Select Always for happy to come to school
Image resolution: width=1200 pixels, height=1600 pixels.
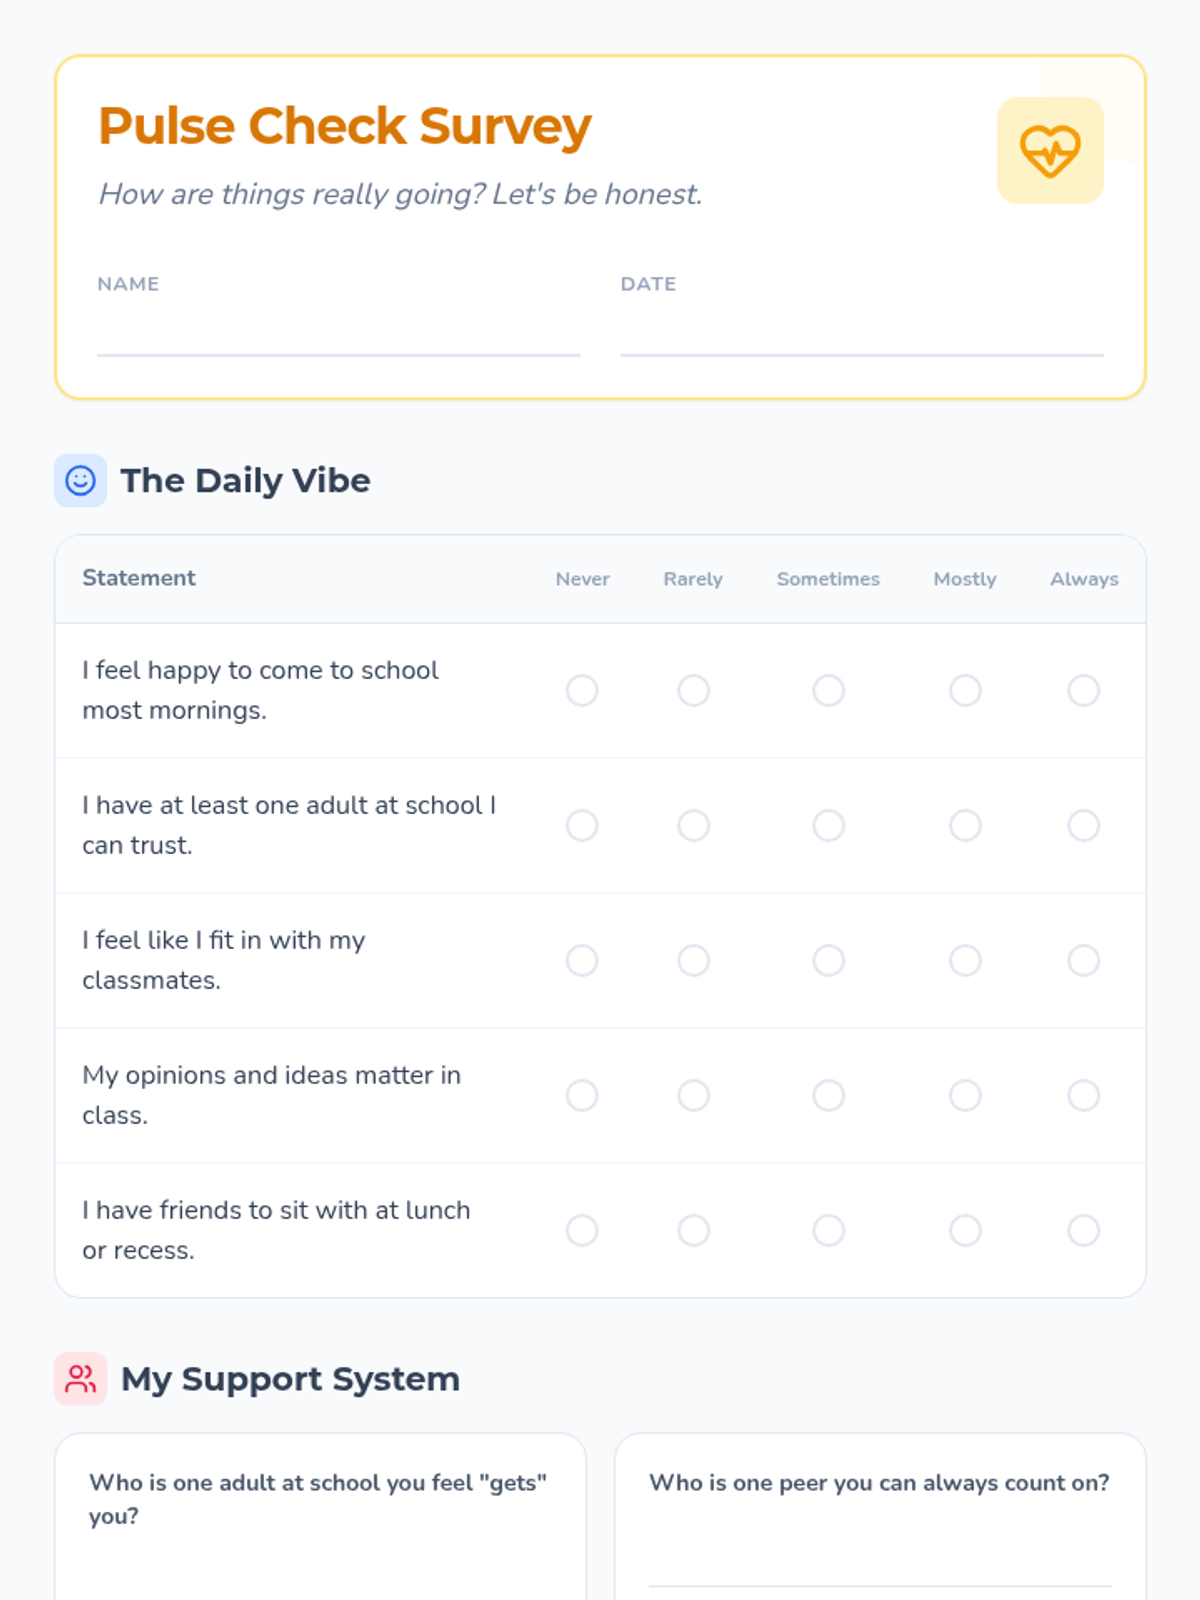coord(1084,690)
